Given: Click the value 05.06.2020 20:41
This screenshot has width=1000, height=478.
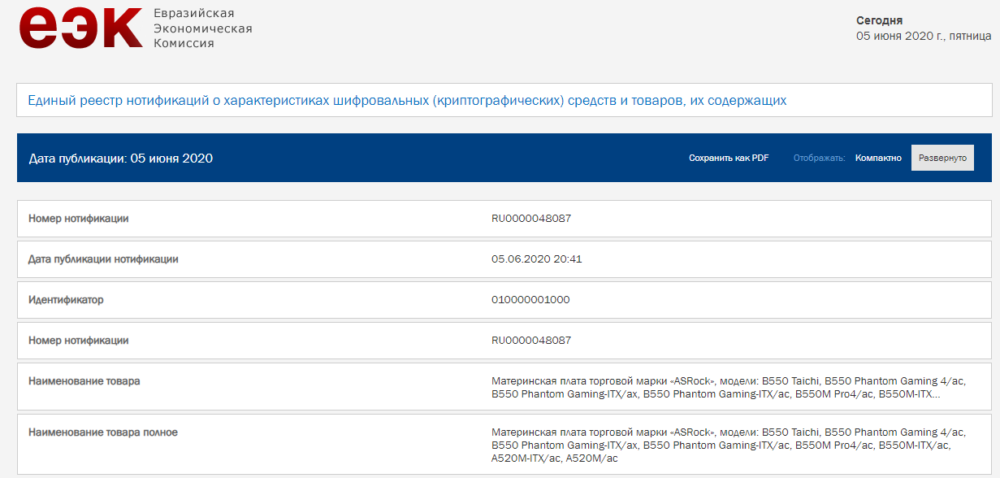Looking at the screenshot, I should 536,259.
